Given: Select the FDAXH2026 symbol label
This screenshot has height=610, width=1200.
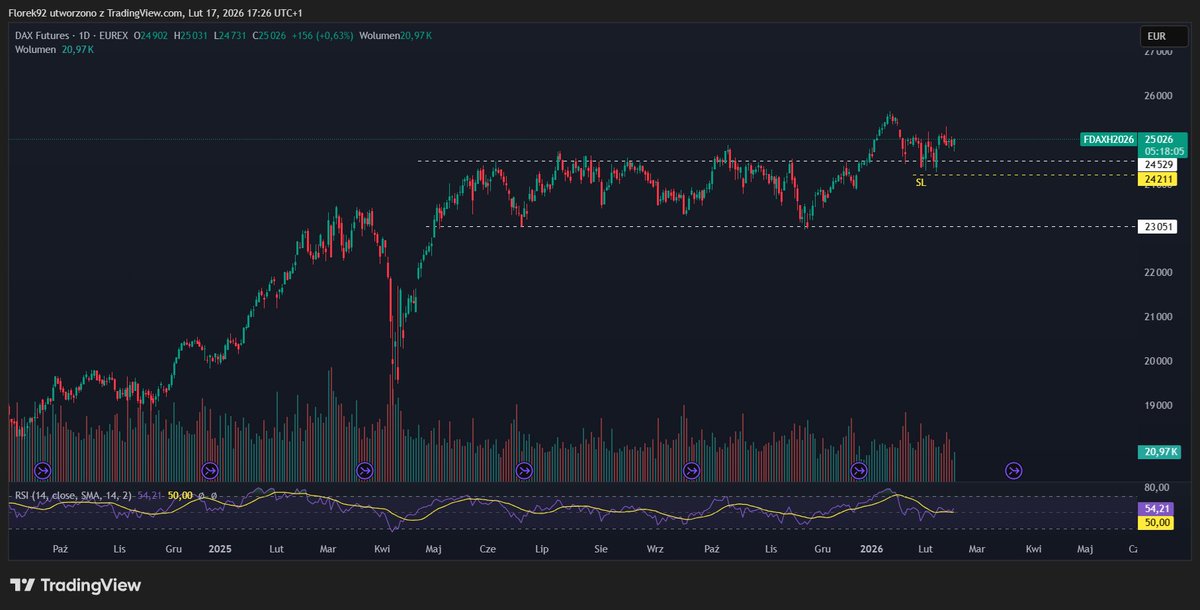Looking at the screenshot, I should (1110, 139).
